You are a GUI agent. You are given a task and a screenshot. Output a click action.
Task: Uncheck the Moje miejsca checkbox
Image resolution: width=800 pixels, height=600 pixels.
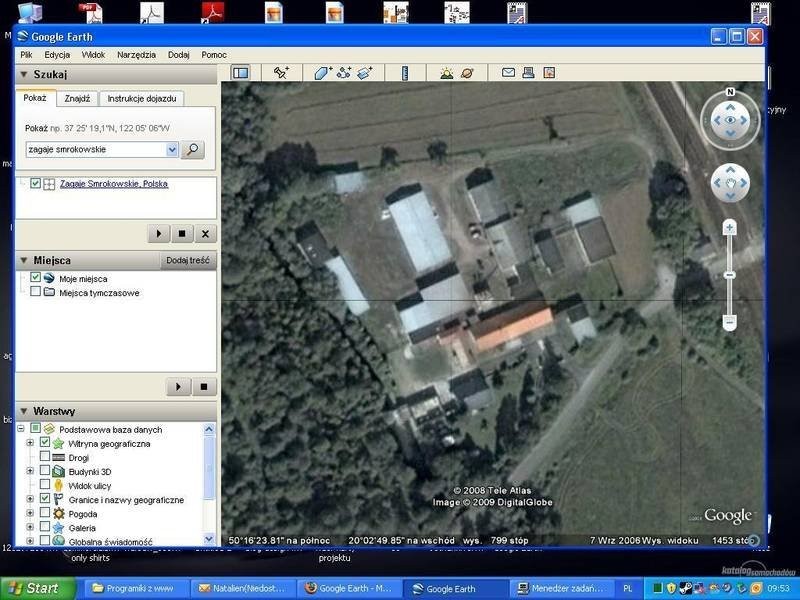(35, 277)
